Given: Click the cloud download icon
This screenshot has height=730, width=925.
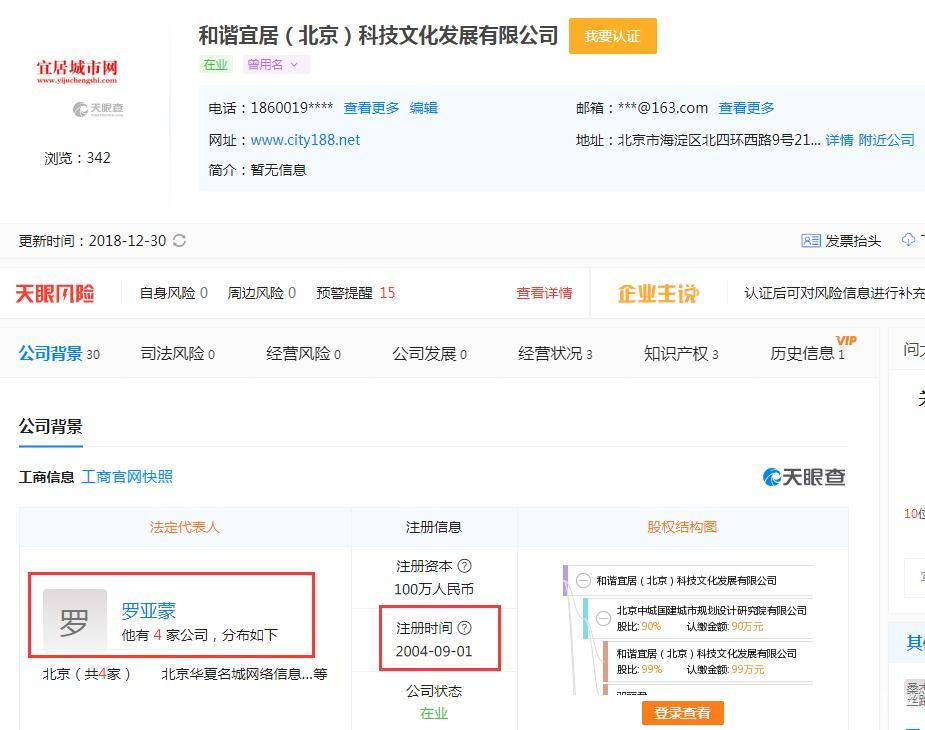Looking at the screenshot, I should point(908,240).
